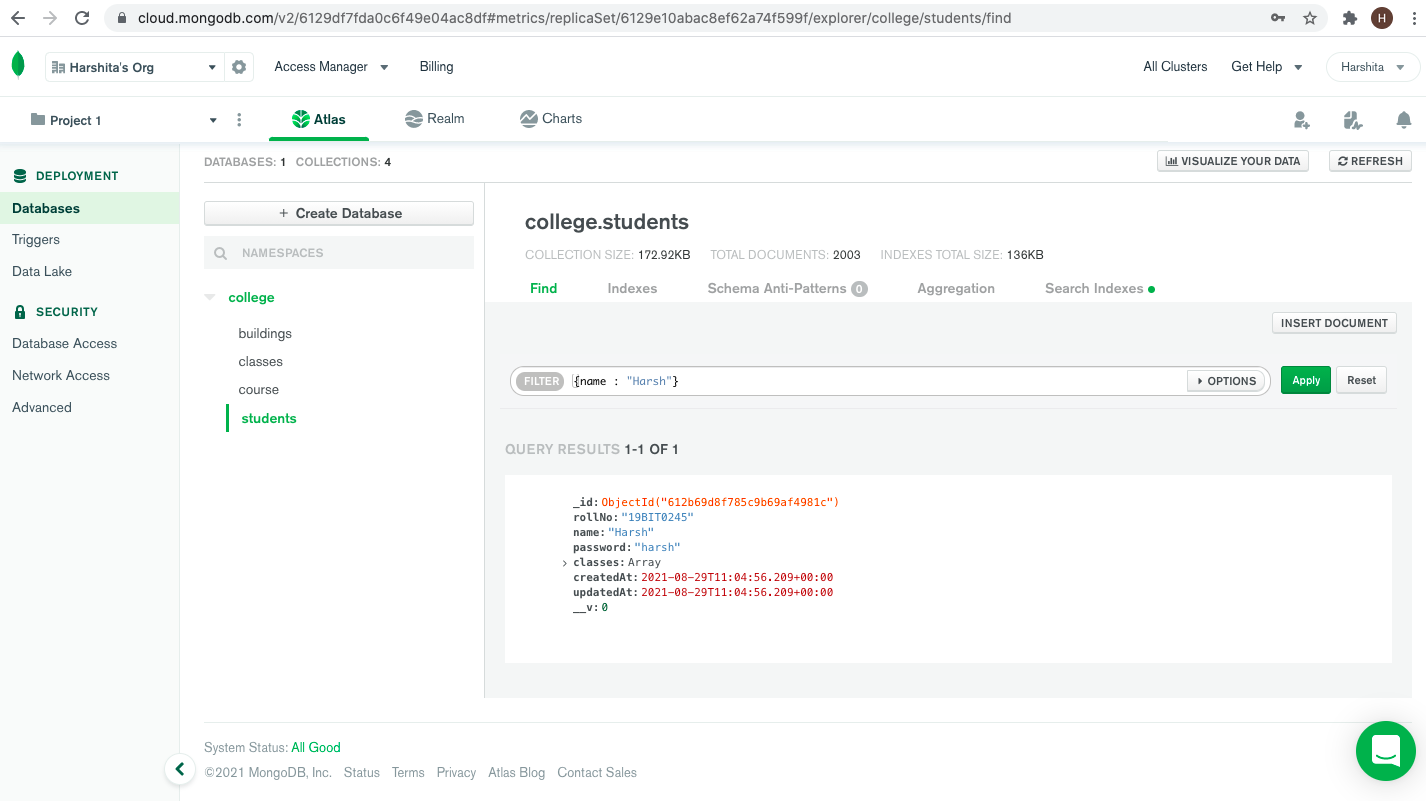Open the kebab menu beside Project 1

[239, 119]
